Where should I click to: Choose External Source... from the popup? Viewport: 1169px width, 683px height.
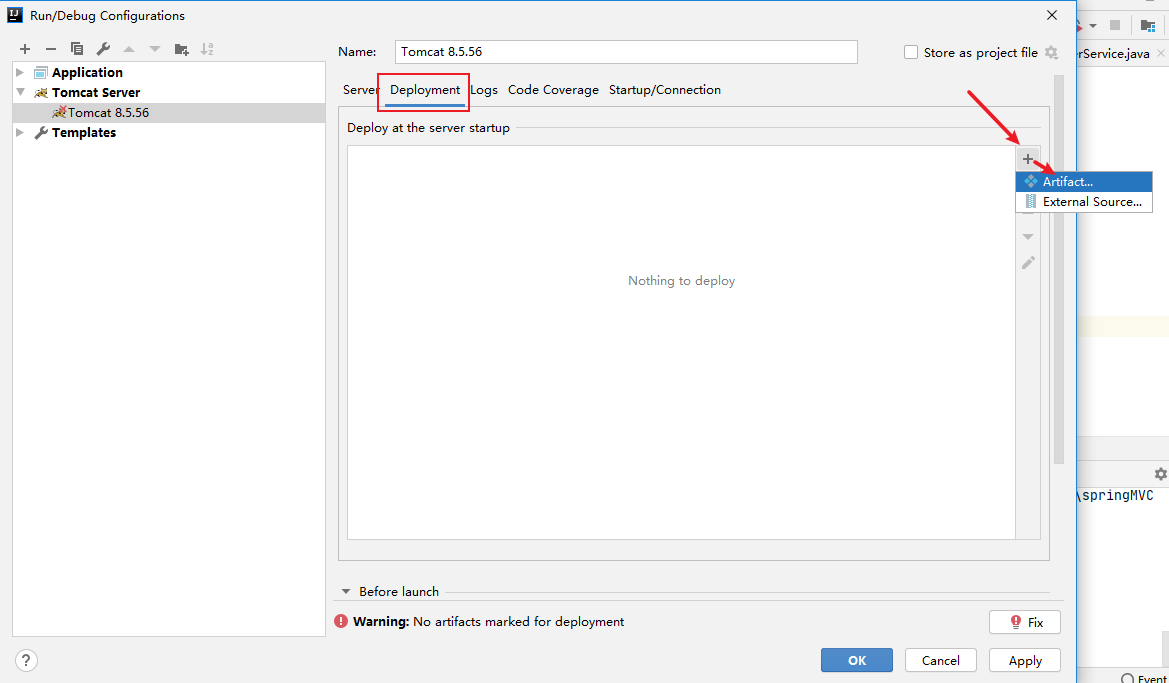[x=1084, y=201]
